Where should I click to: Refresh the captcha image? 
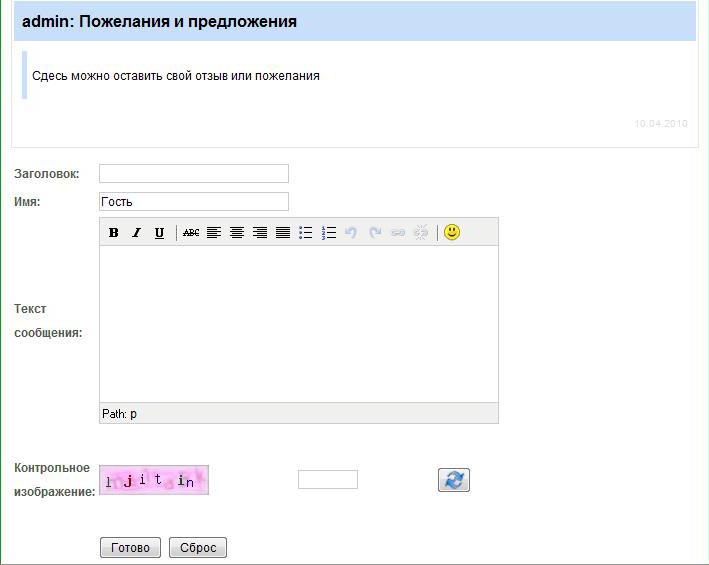tap(454, 480)
